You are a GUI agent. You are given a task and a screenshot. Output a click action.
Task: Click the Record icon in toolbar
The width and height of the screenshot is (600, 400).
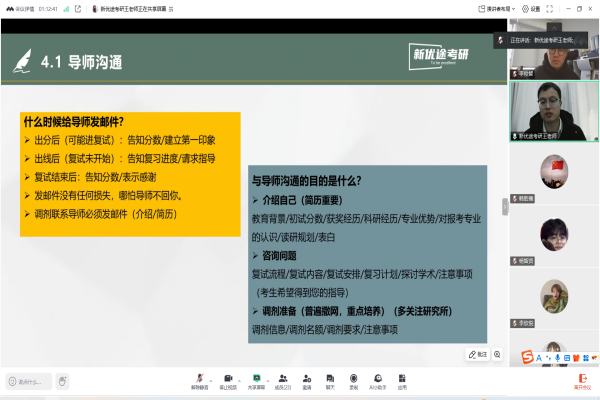(354, 378)
